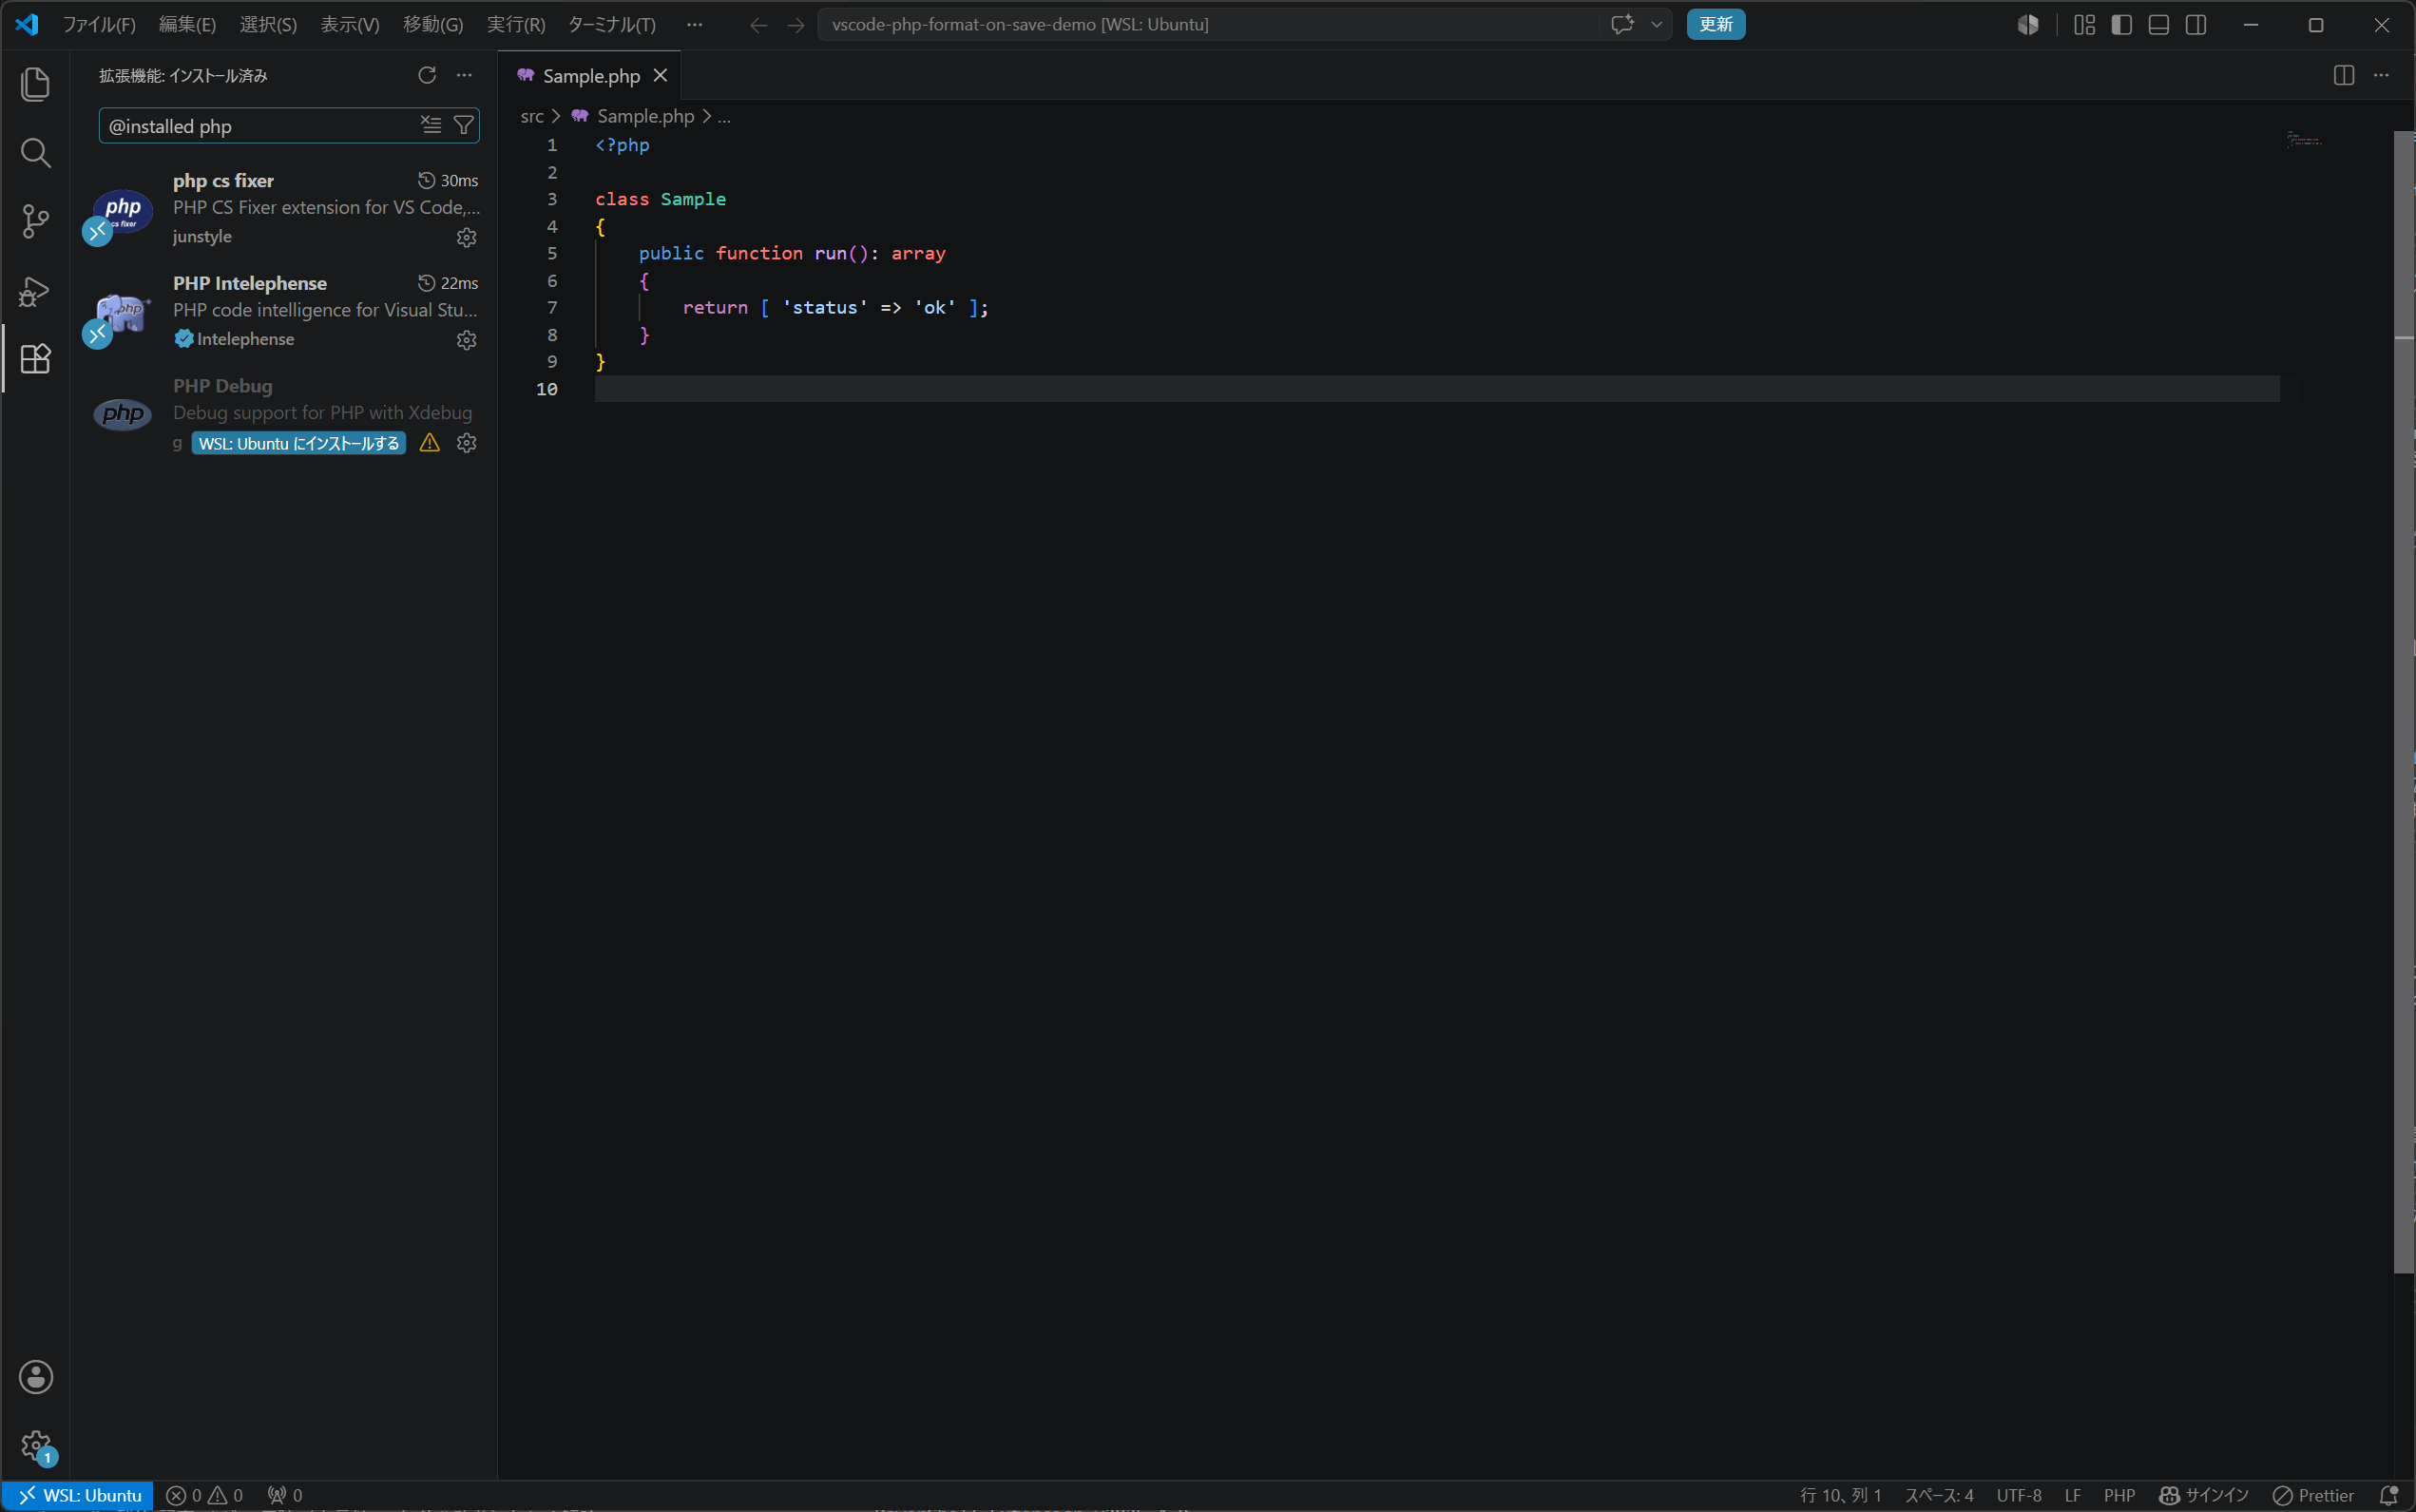Show more menu bar items ellipsis
Image resolution: width=2416 pixels, height=1512 pixels.
695,24
